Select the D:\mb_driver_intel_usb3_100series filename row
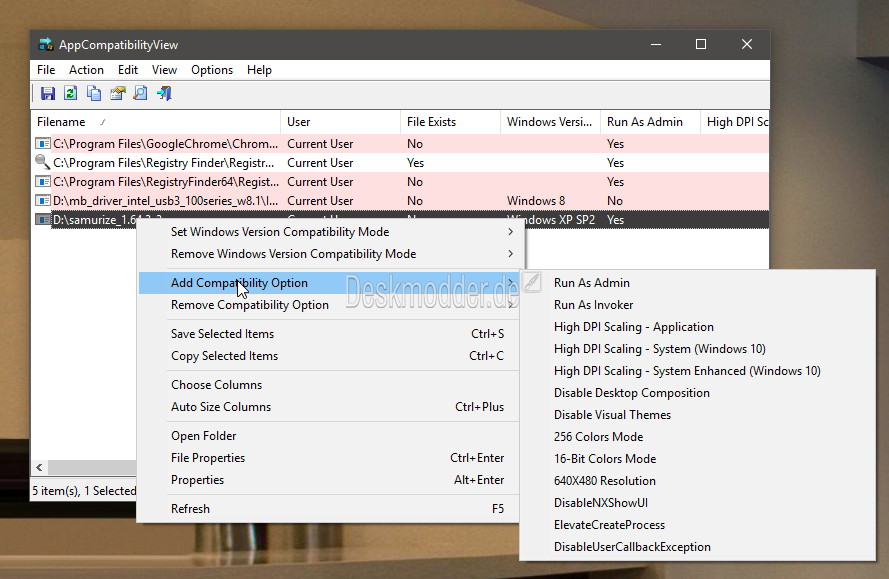The image size is (889, 579). (x=166, y=201)
